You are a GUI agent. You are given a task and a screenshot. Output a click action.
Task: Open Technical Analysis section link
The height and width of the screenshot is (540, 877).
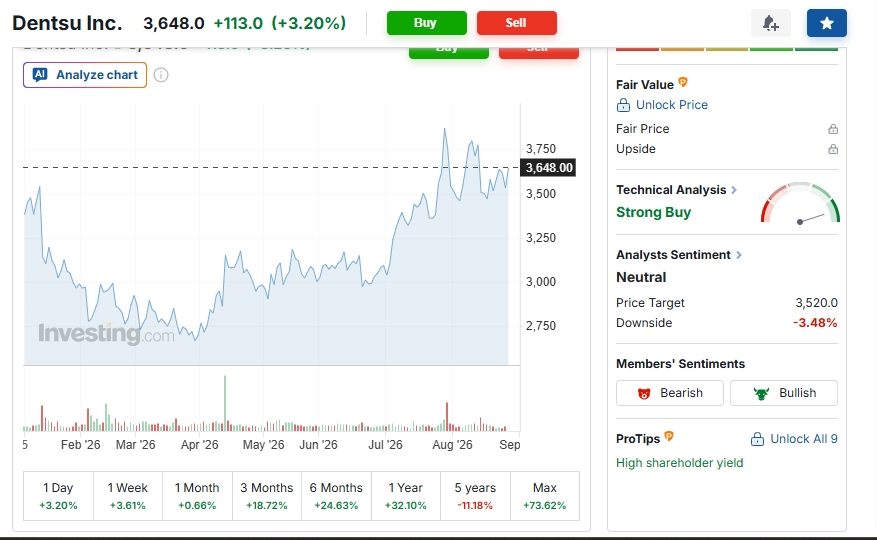[x=671, y=190]
